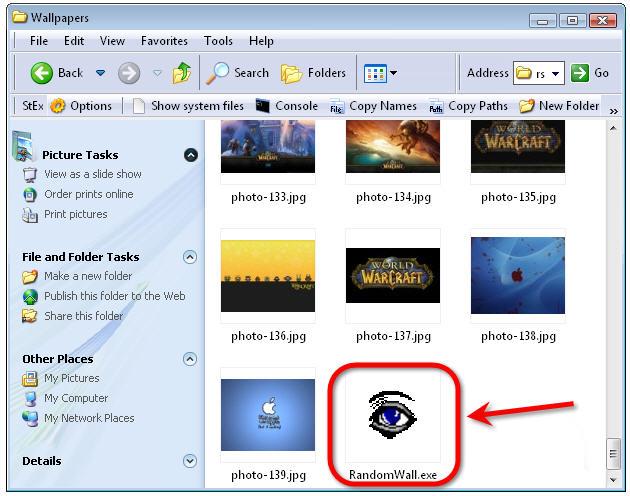Viewport: 630px width, 496px height.
Task: Open My Computer link
Action: point(76,398)
